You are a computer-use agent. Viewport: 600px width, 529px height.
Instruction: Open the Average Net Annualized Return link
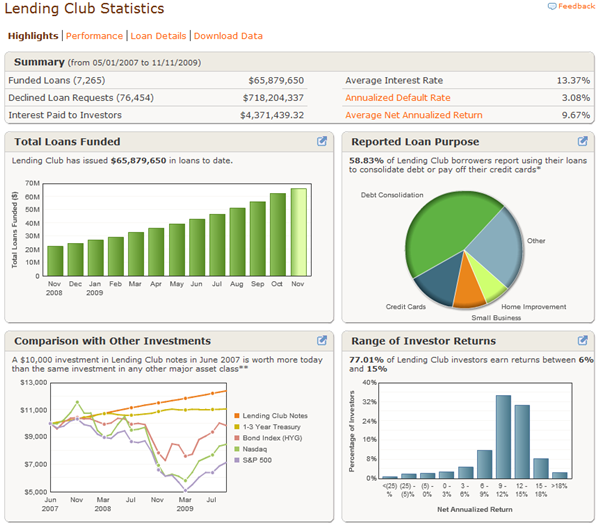pos(414,115)
